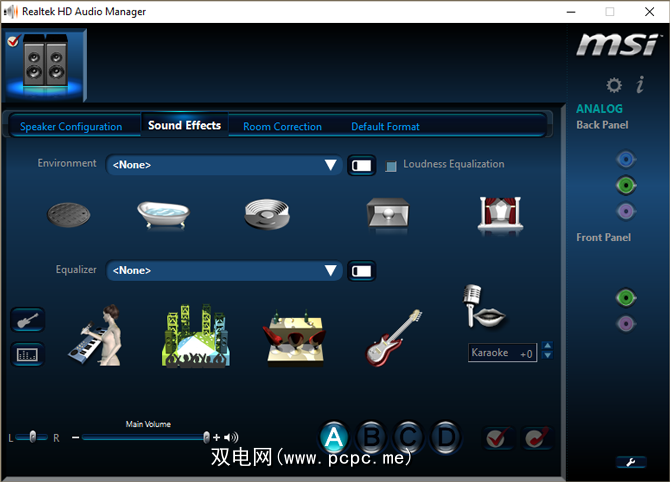Enable Loudness Equalization checkbox
The height and width of the screenshot is (482, 670).
[x=391, y=166]
